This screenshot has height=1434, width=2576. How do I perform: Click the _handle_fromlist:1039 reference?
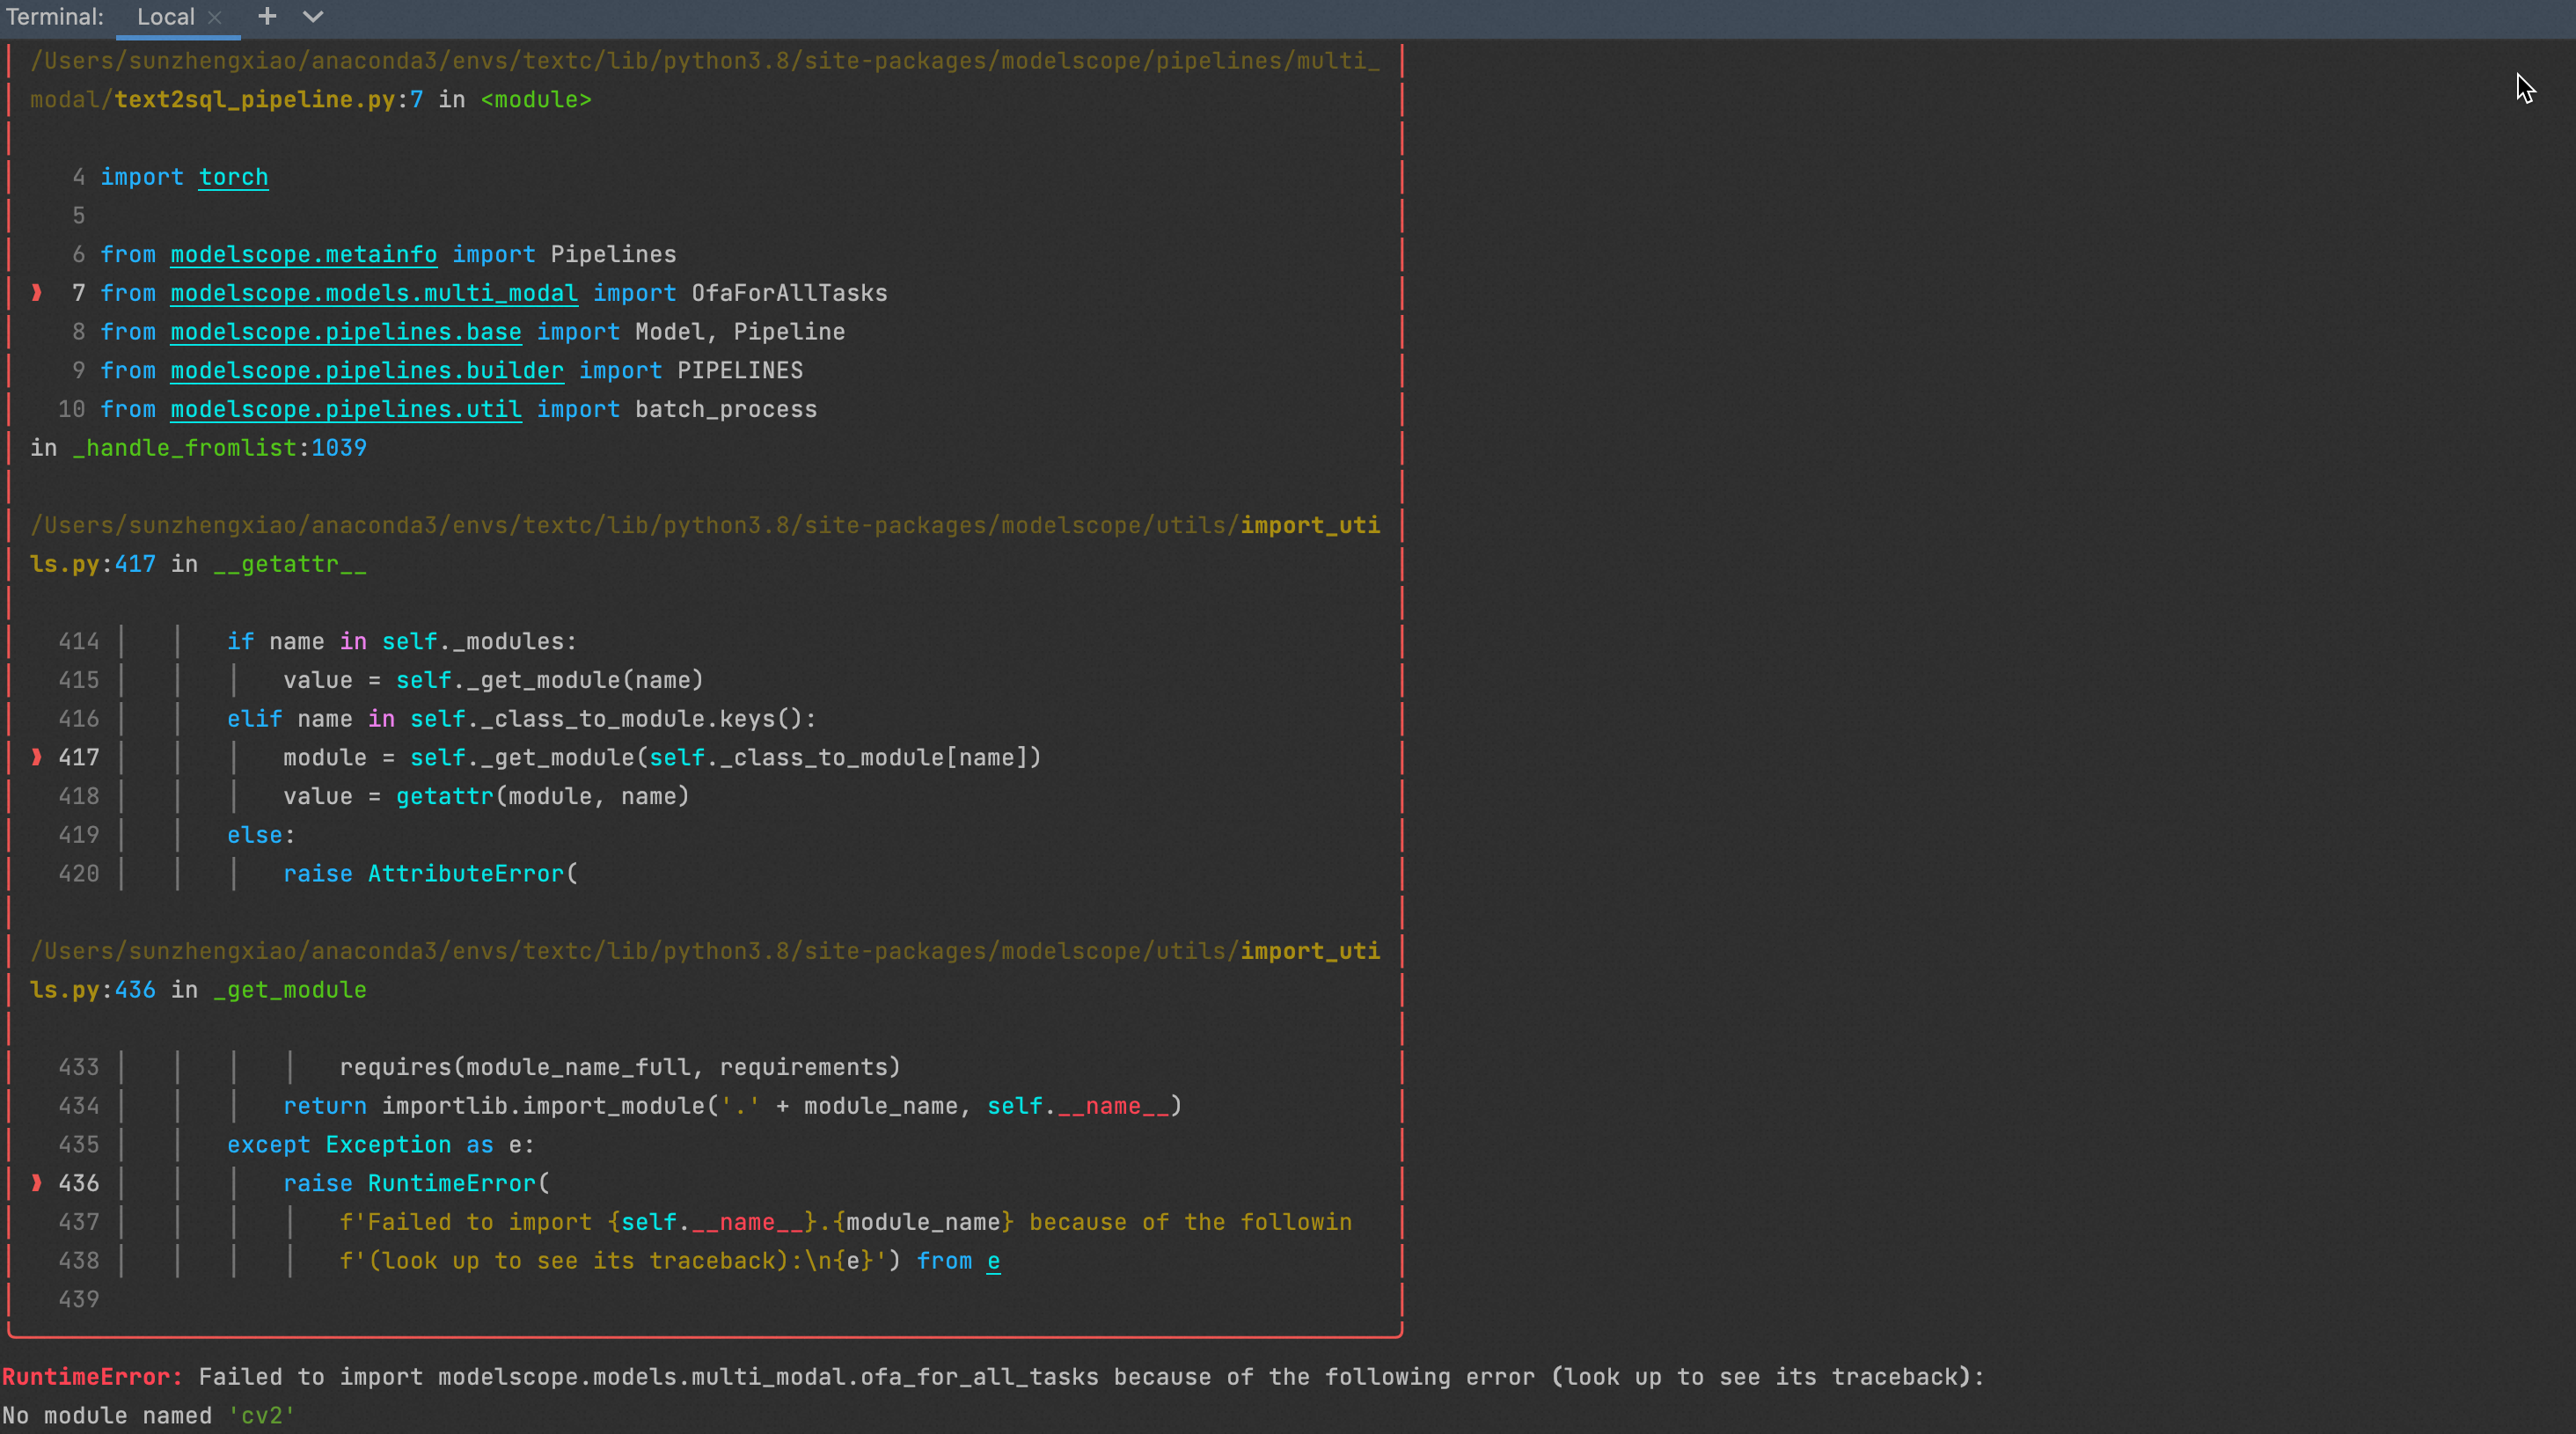(219, 448)
